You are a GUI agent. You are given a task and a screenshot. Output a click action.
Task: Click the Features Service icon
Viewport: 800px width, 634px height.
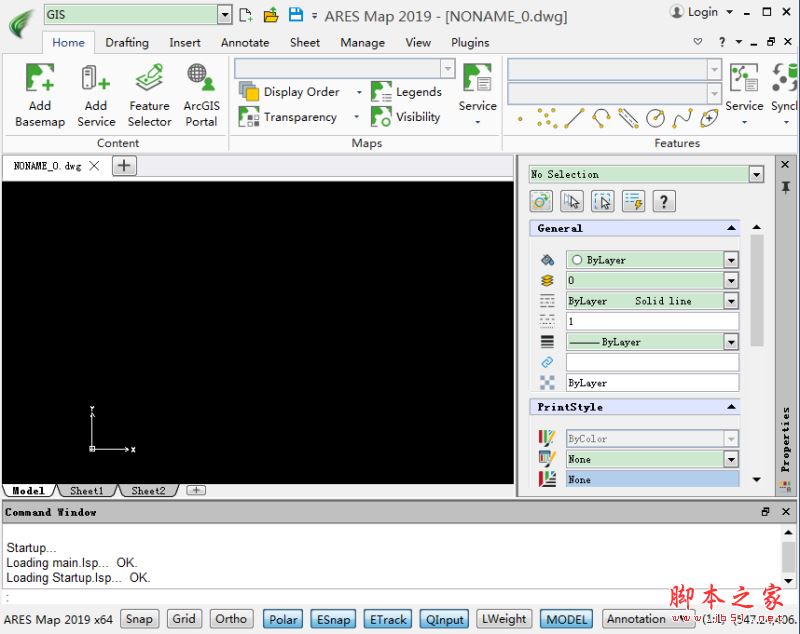tap(744, 78)
